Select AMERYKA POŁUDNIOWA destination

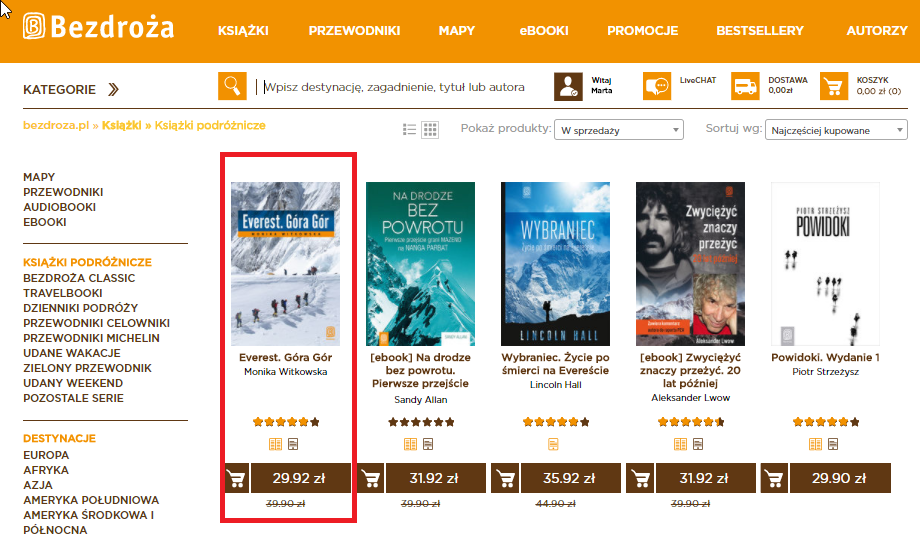91,500
